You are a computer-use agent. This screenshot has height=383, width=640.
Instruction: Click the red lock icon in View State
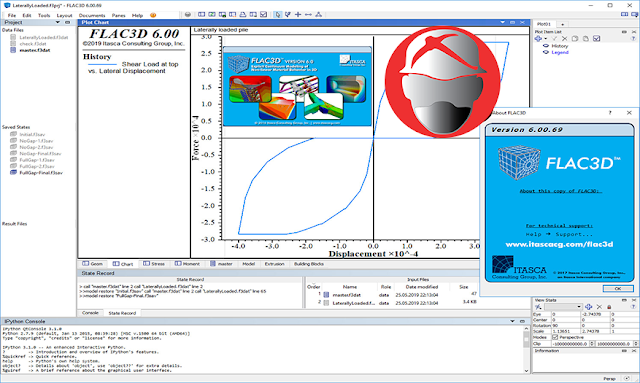coord(609,307)
